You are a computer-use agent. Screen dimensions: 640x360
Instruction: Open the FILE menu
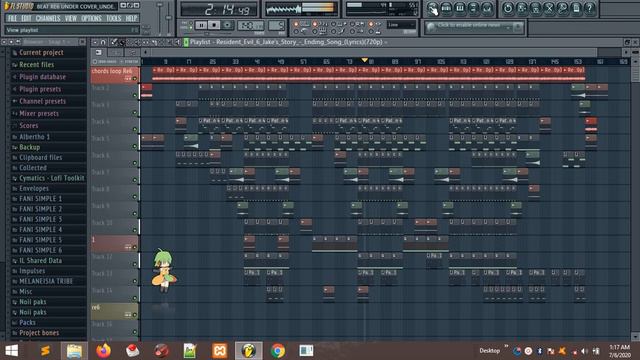(x=12, y=18)
